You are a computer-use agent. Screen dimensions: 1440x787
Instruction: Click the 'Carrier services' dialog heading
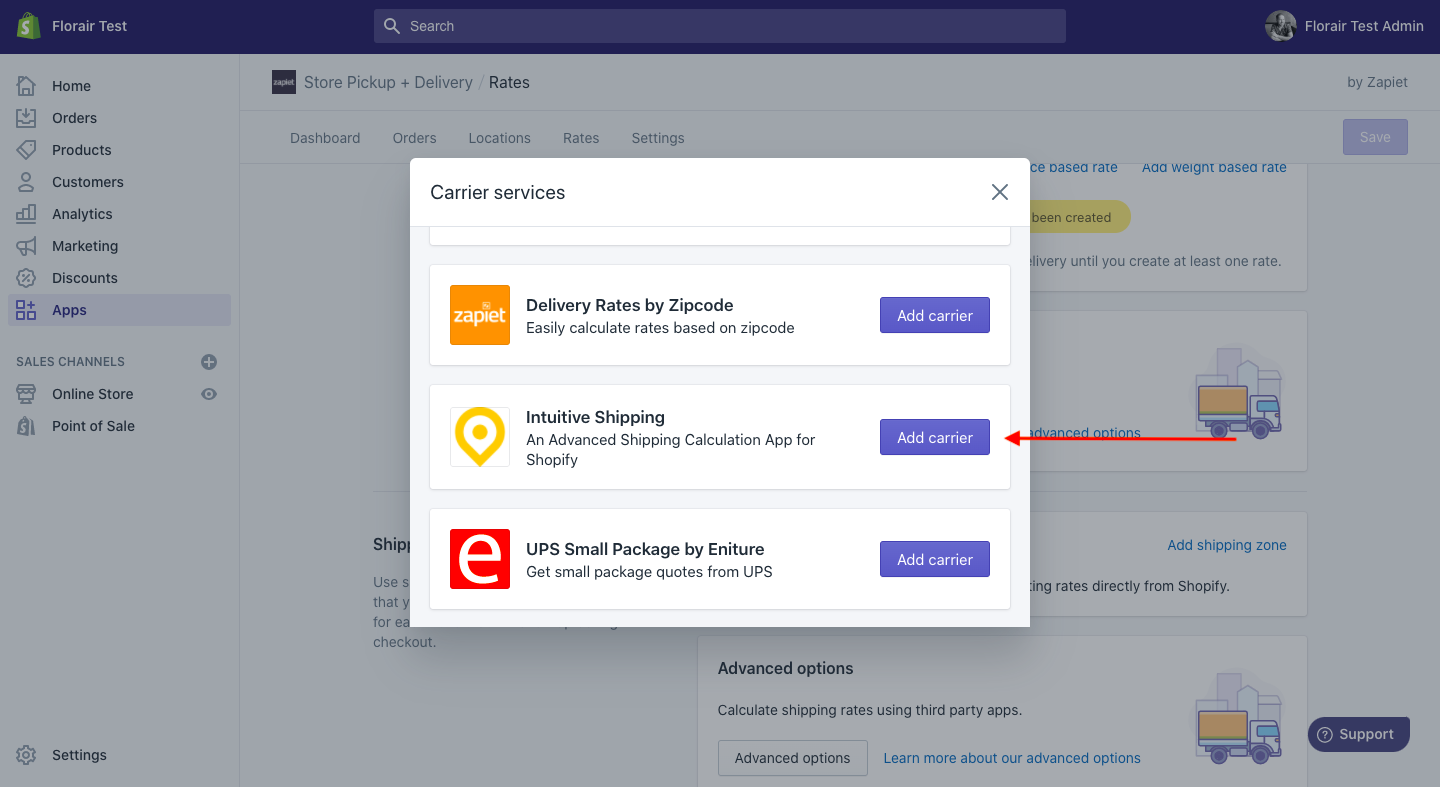497,192
